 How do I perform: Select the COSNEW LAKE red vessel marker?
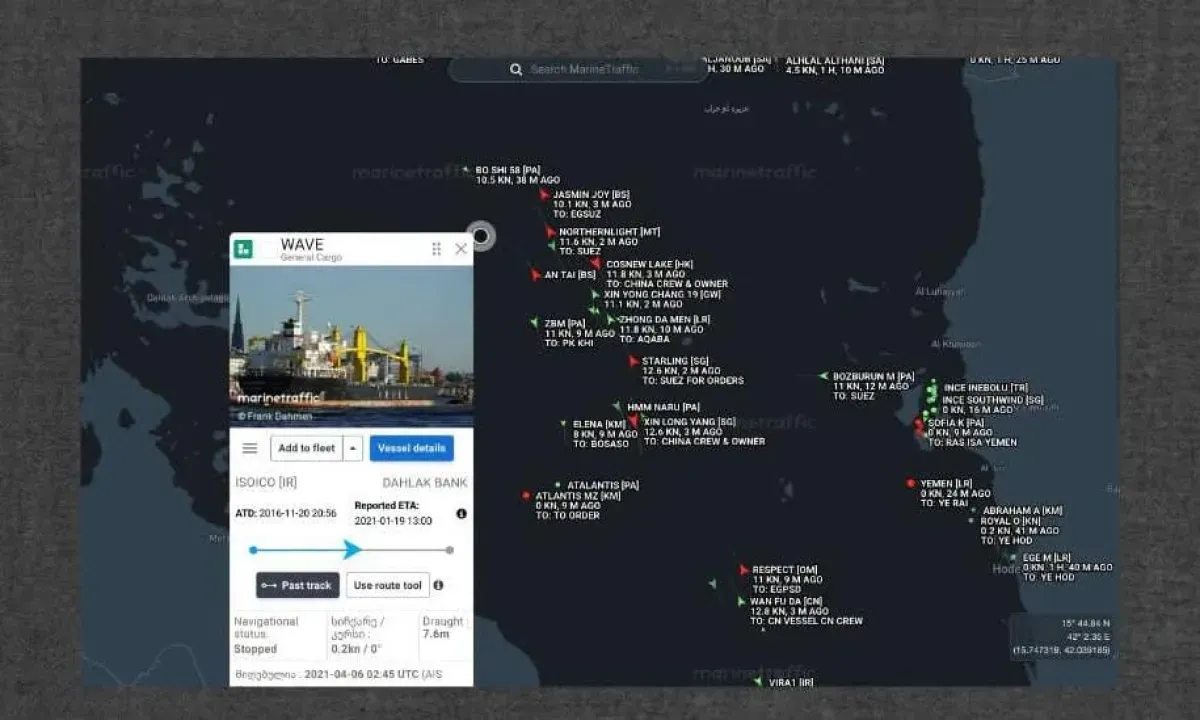pyautogui.click(x=596, y=264)
